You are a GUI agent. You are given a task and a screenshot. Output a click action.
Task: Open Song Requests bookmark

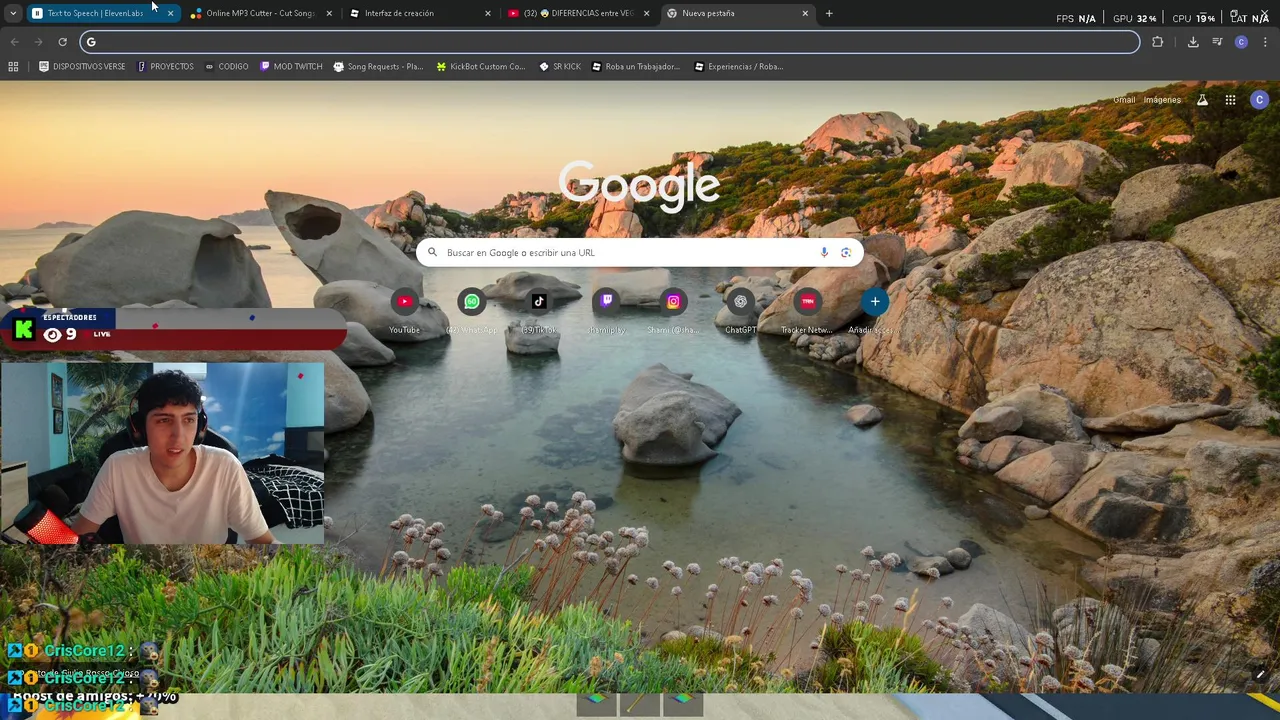click(378, 67)
